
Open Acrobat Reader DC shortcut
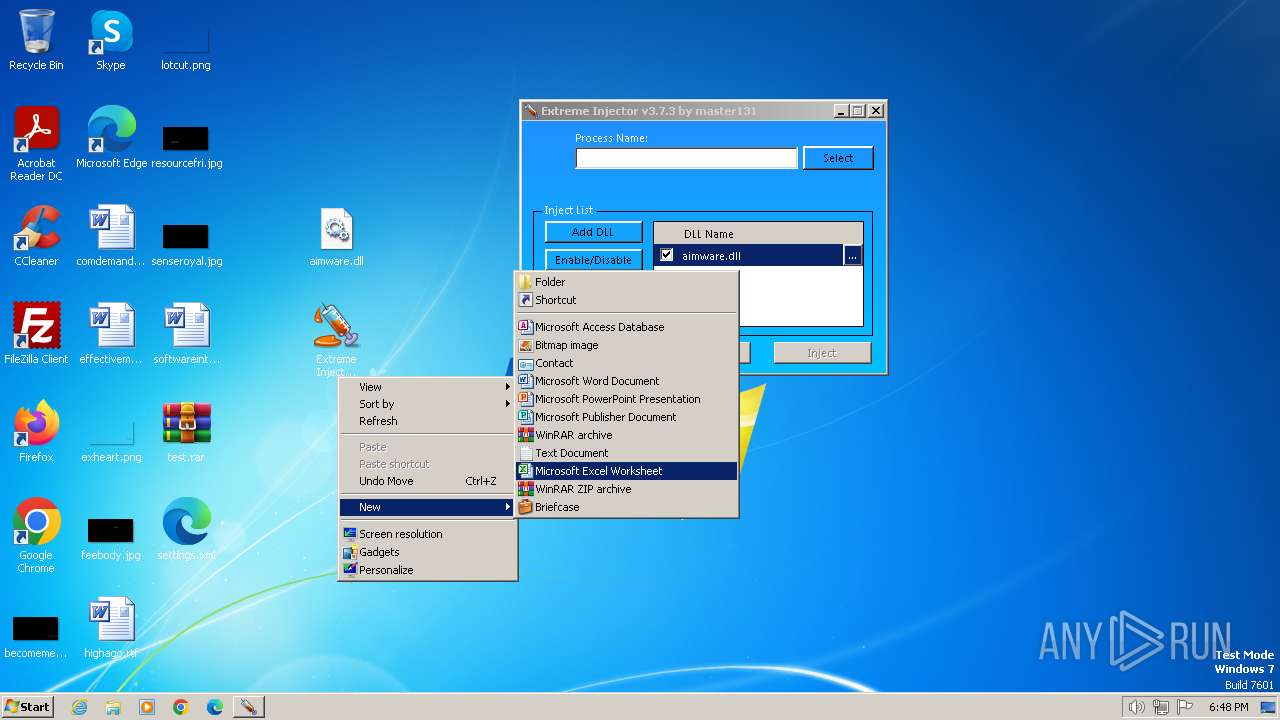(36, 144)
